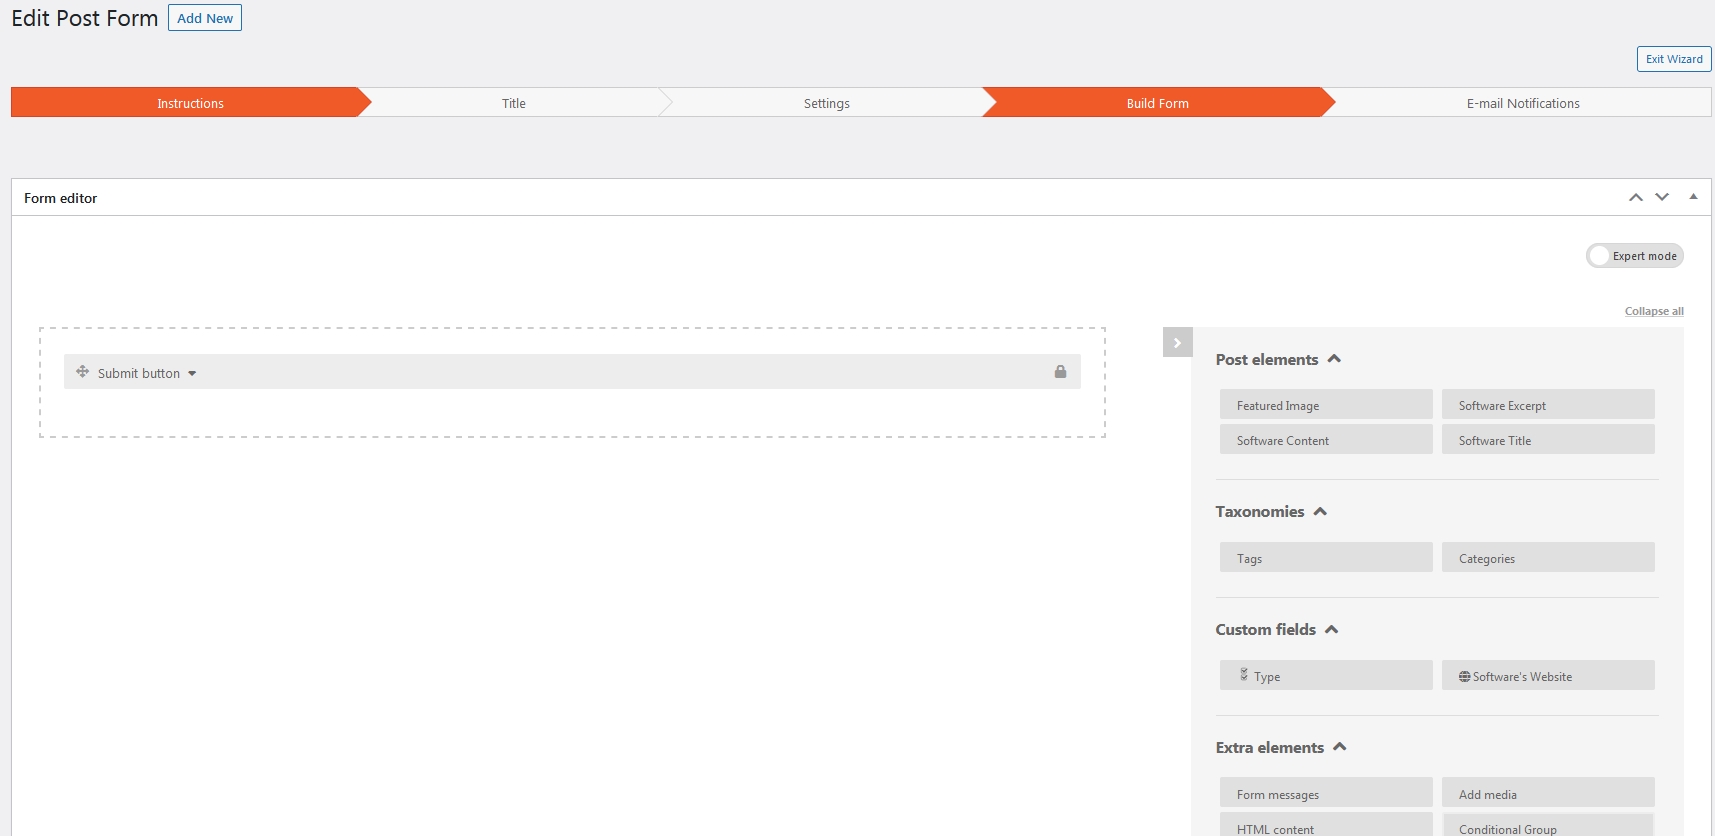This screenshot has height=836, width=1715.
Task: Click the Type custom field icon
Action: (1244, 675)
